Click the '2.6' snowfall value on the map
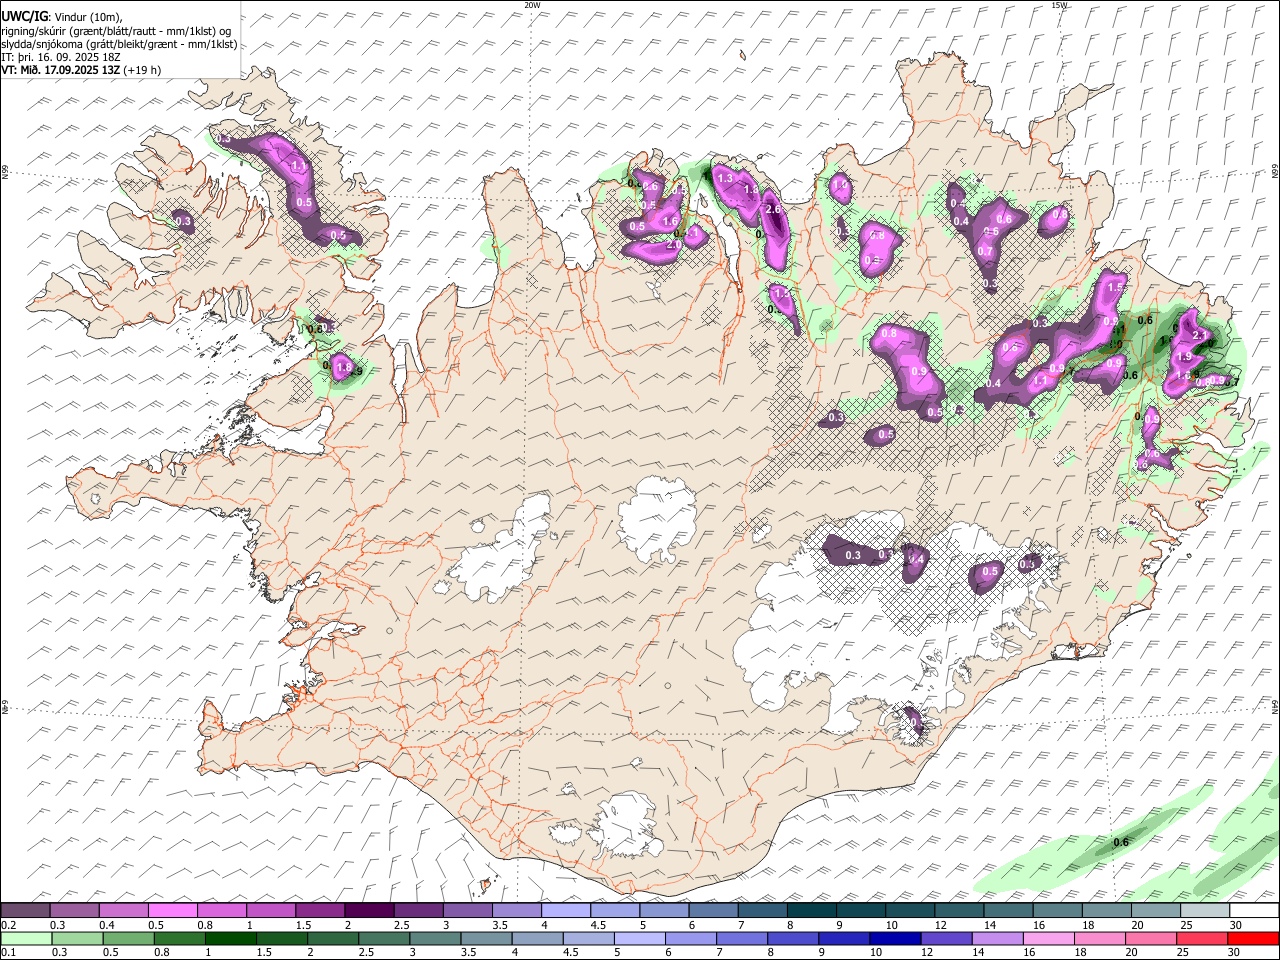 tap(772, 209)
